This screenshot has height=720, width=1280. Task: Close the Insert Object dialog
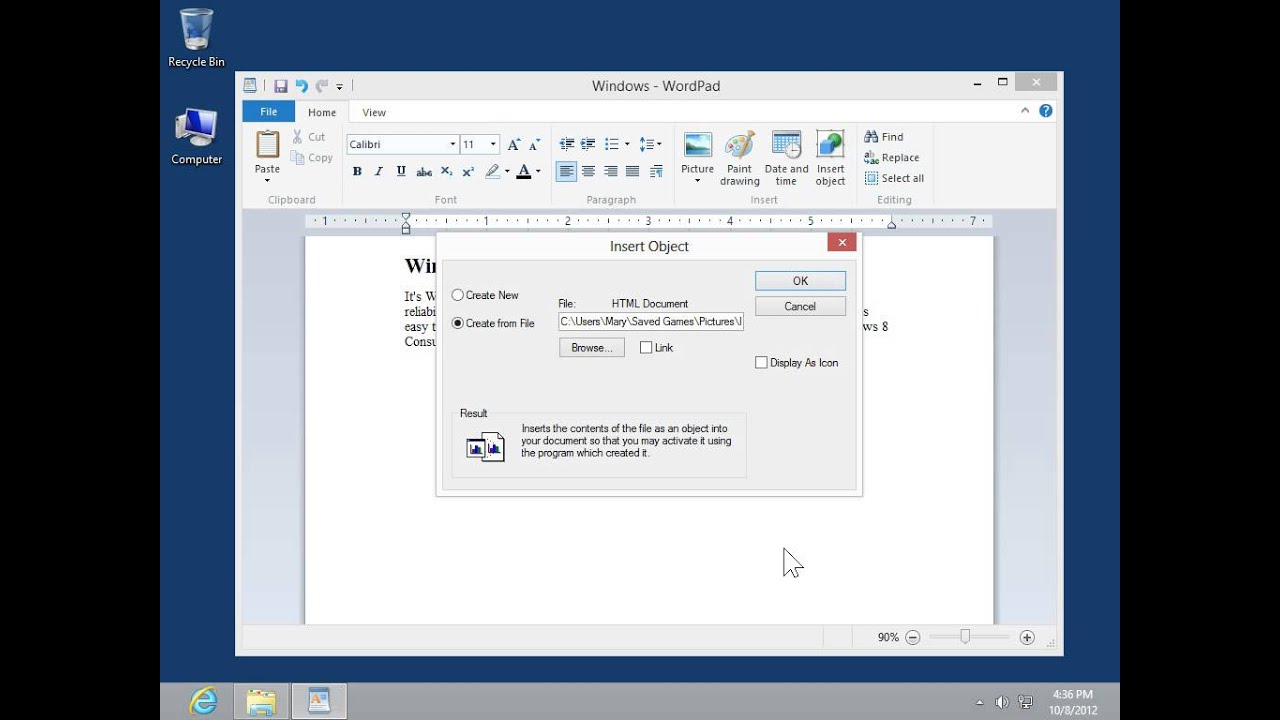tap(841, 242)
